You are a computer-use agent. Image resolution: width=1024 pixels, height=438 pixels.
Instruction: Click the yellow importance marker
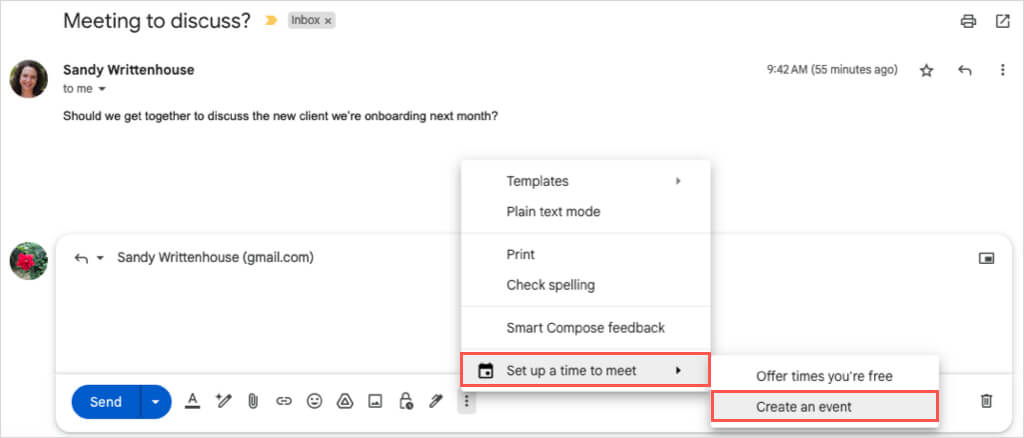coord(270,21)
